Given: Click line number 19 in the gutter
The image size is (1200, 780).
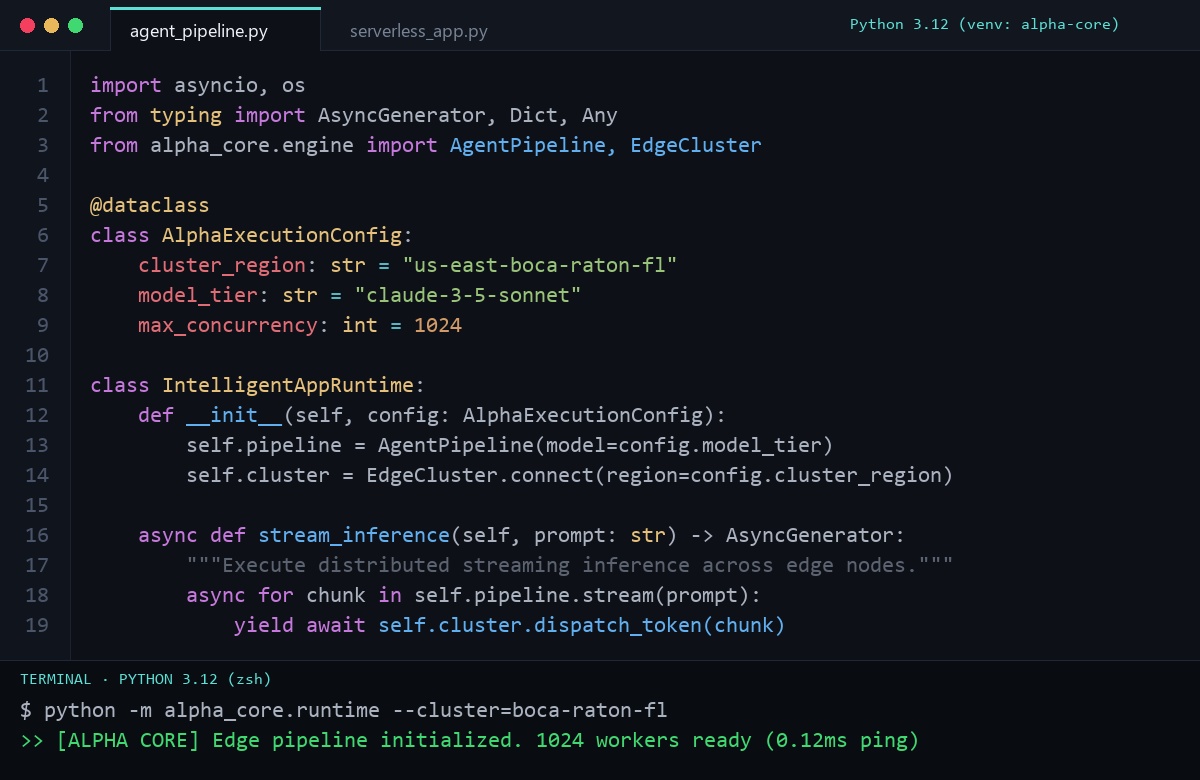Looking at the screenshot, I should click(x=37, y=625).
